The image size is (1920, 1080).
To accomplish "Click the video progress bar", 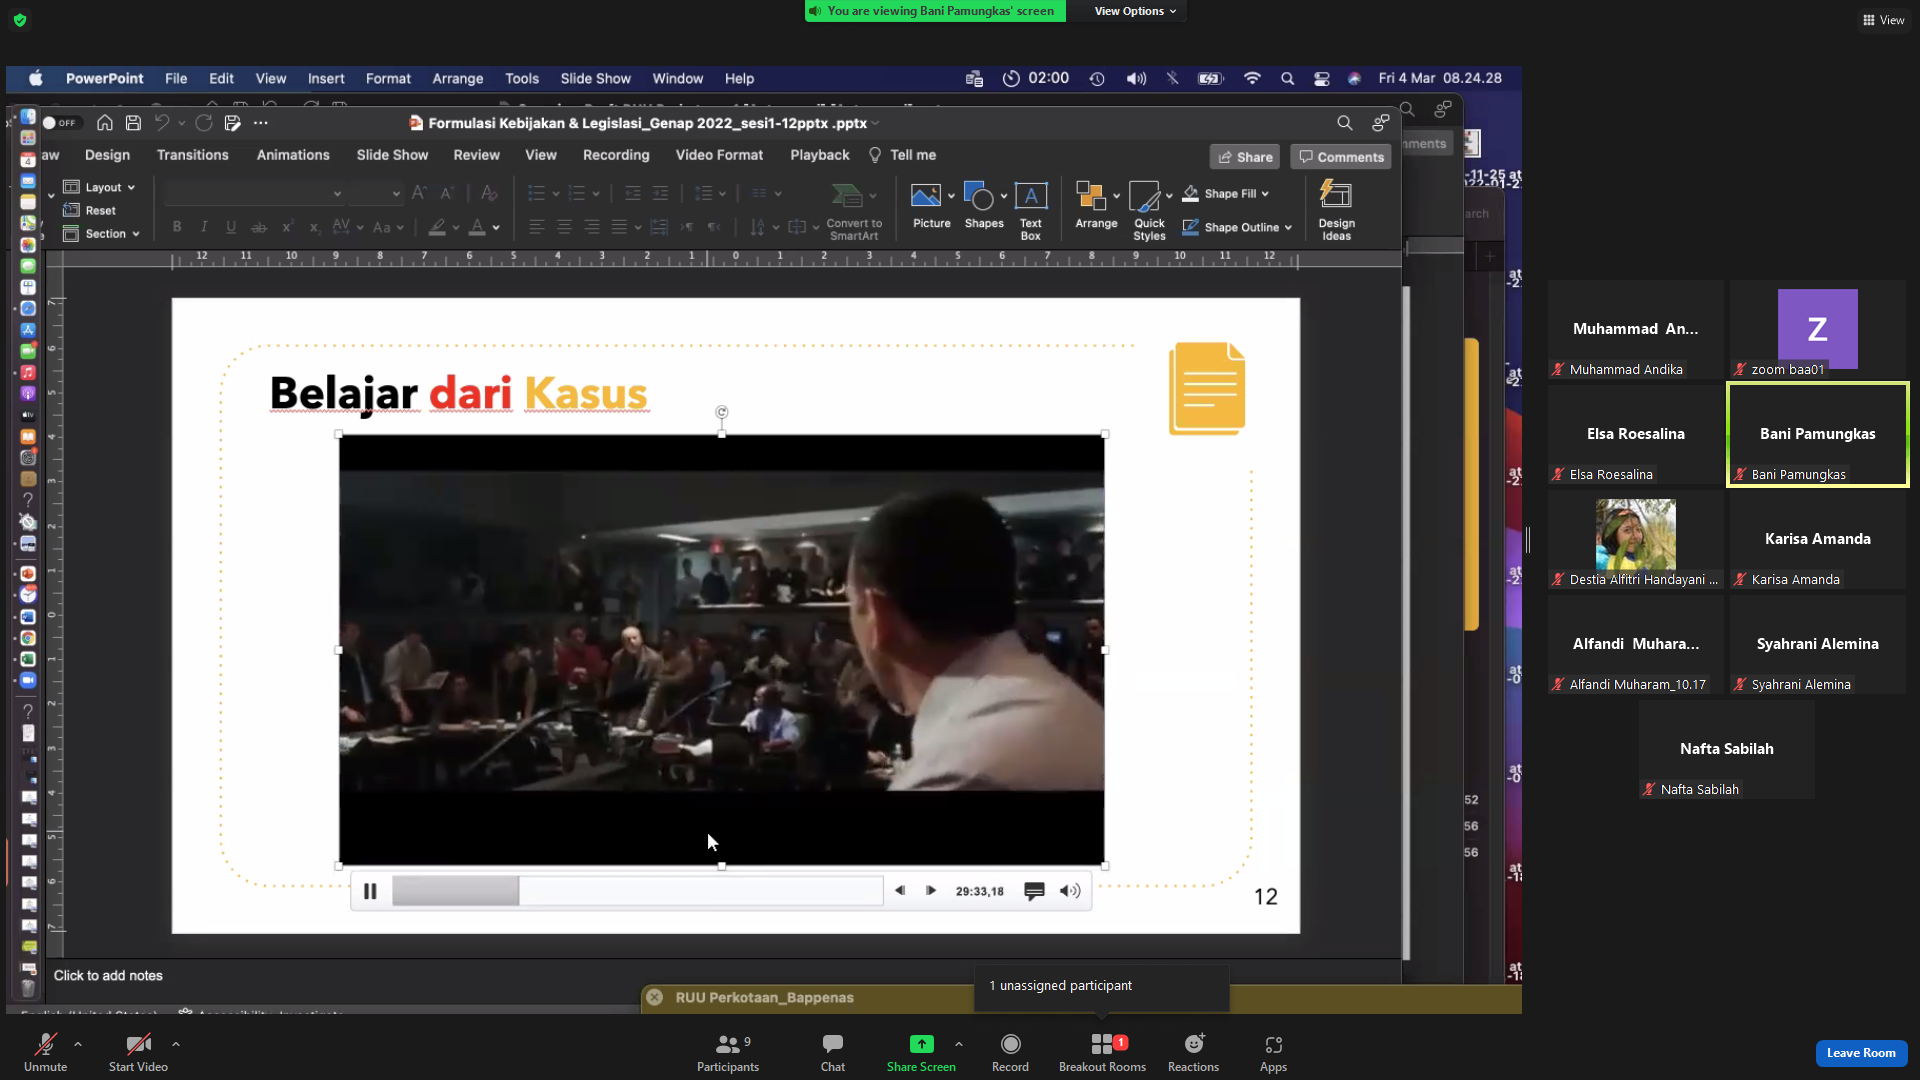I will pyautogui.click(x=637, y=891).
